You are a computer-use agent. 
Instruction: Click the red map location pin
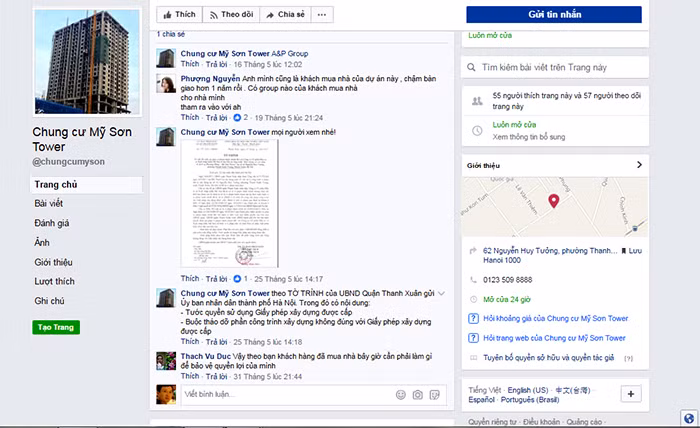click(x=553, y=199)
